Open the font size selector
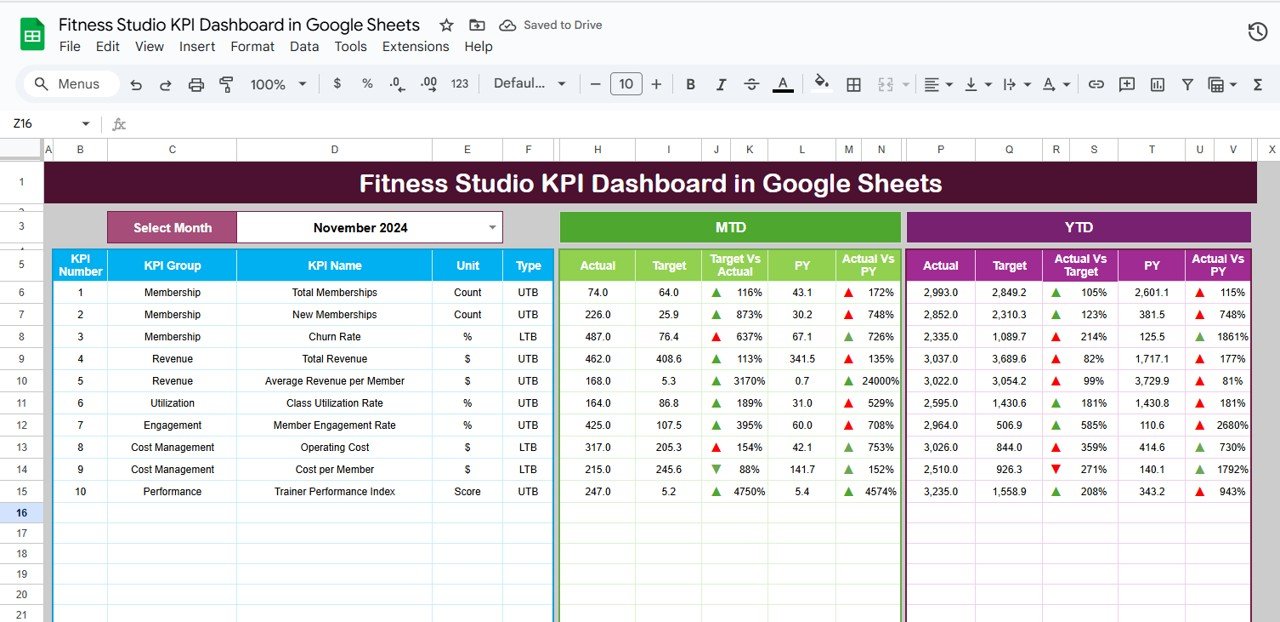 tap(627, 84)
